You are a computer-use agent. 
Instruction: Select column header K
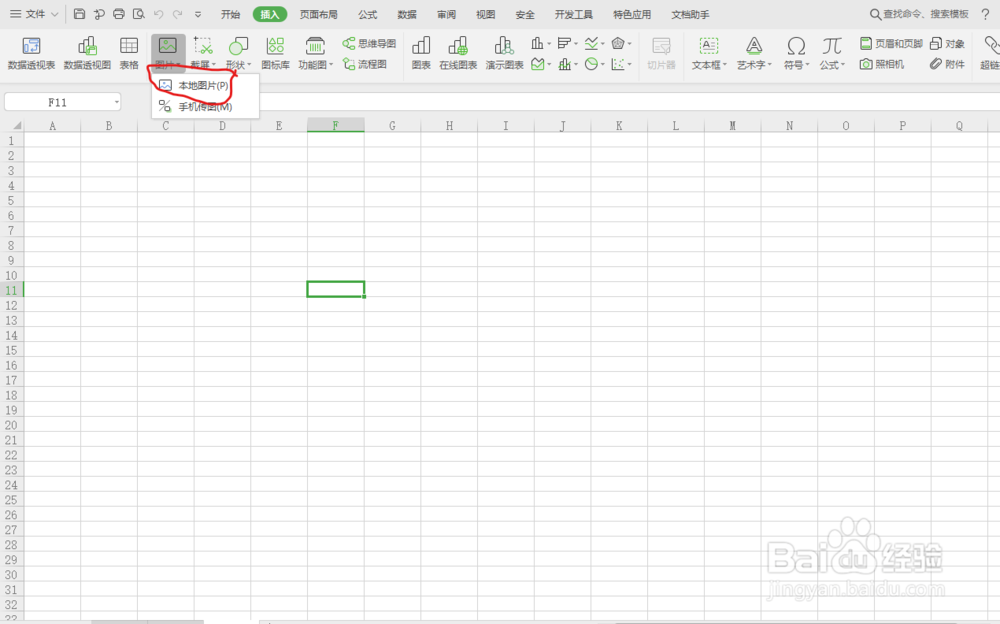619,125
